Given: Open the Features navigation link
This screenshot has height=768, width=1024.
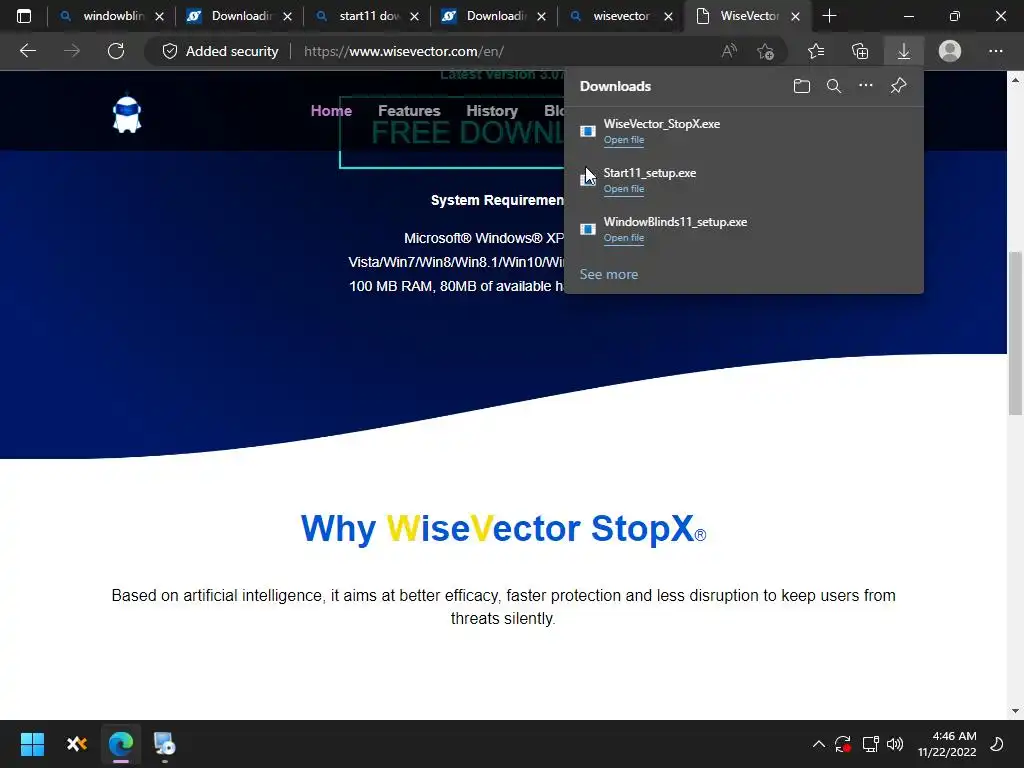Looking at the screenshot, I should coord(409,110).
